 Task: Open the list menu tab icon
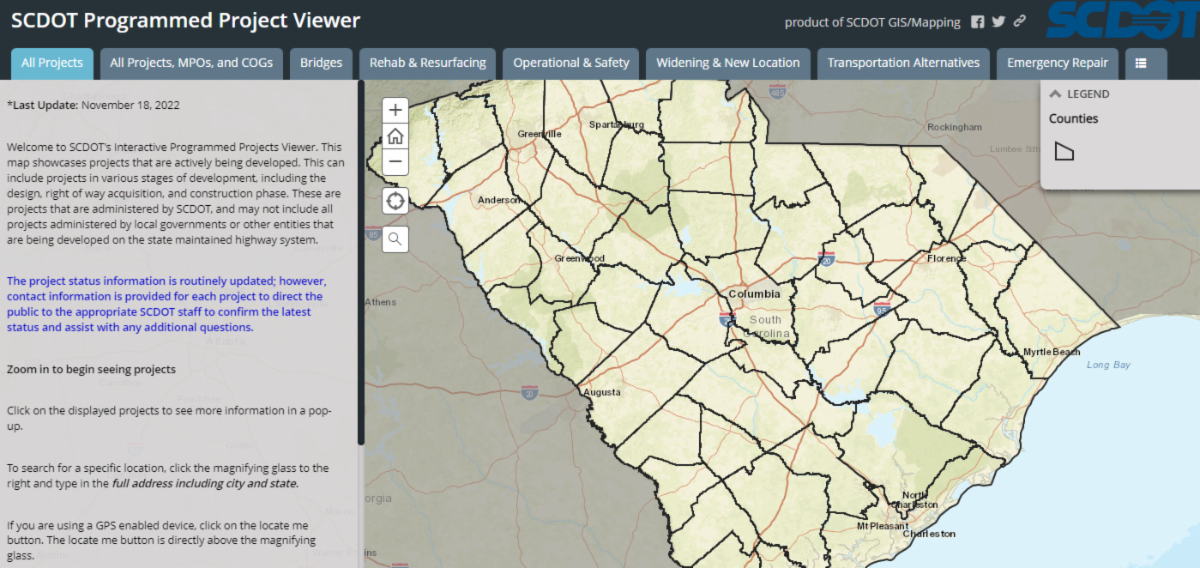point(1141,63)
